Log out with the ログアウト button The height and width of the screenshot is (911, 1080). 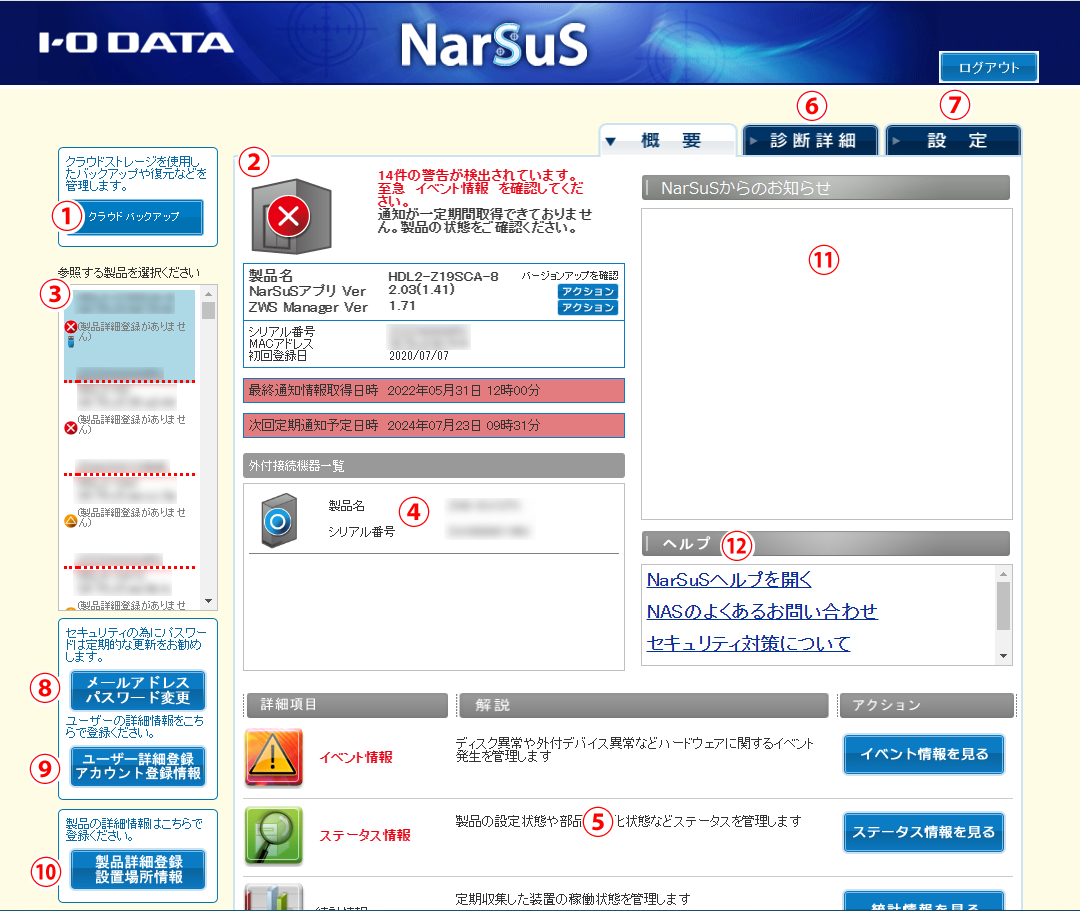click(988, 67)
